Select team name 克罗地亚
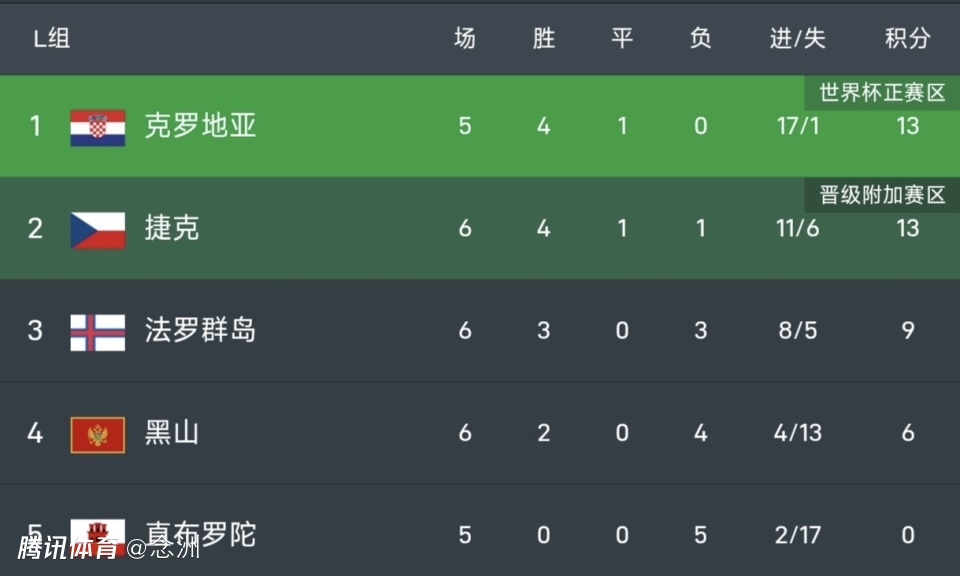This screenshot has height=576, width=960. [x=200, y=126]
